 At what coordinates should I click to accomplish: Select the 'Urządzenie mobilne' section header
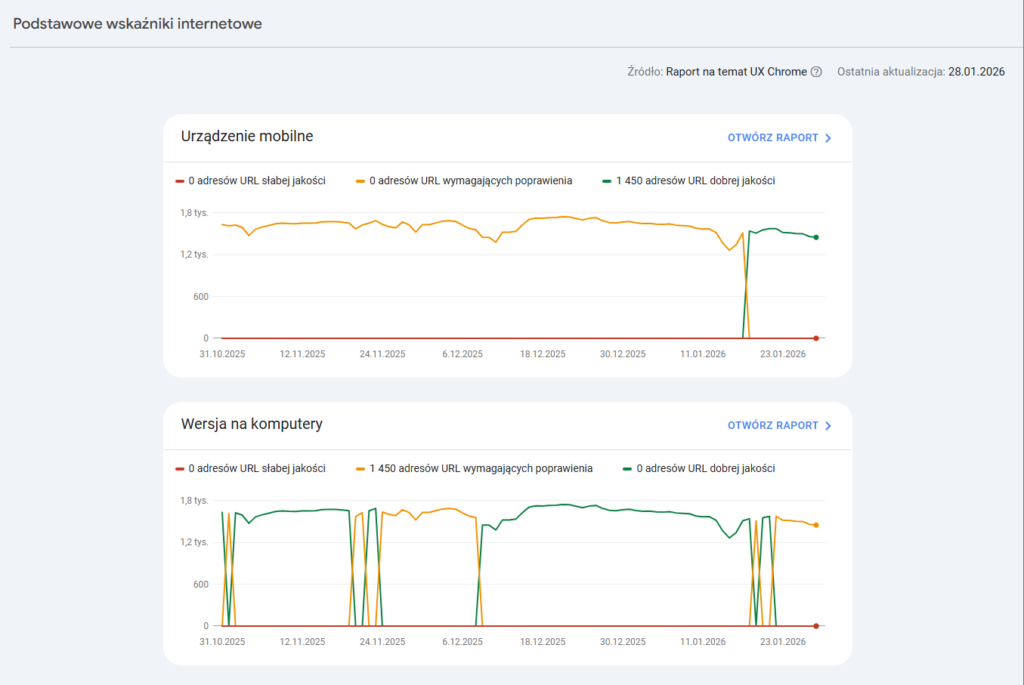click(x=246, y=136)
